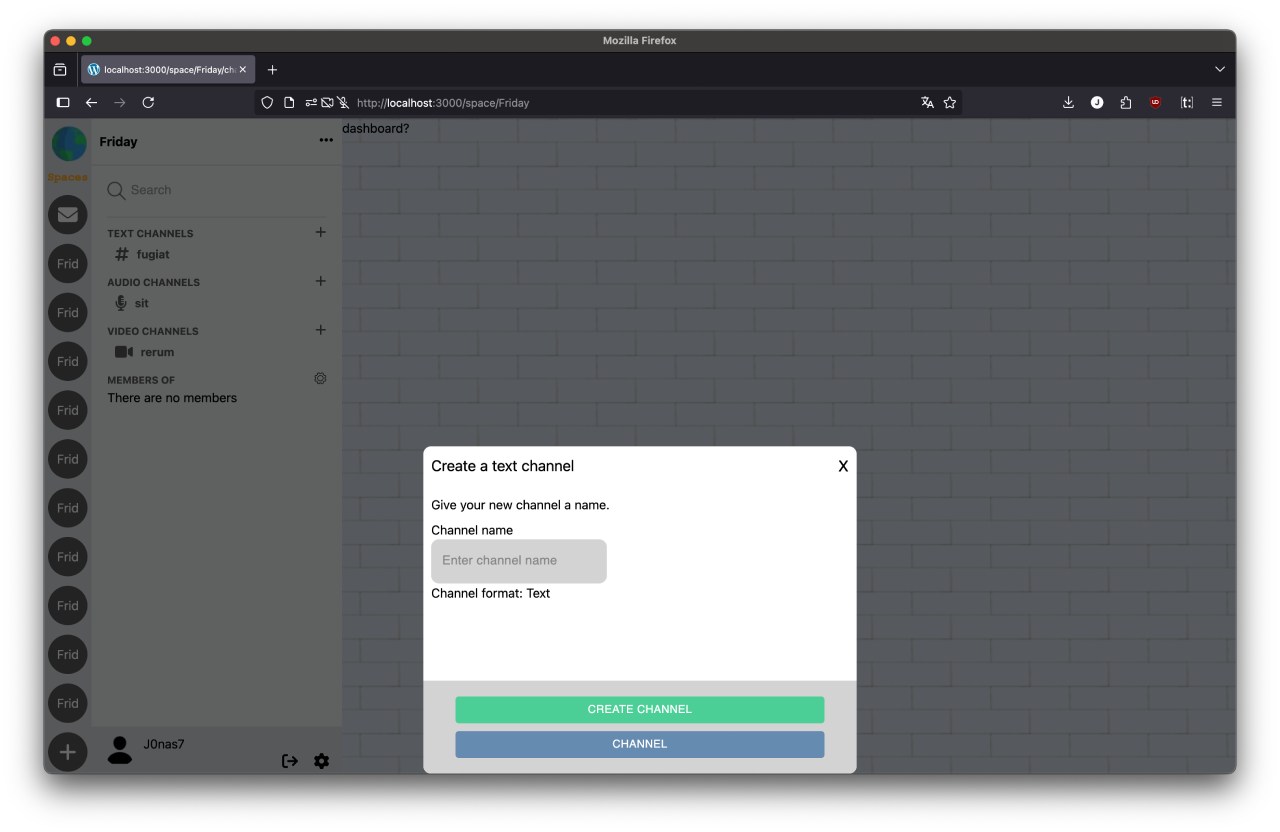Click the add new space plus button
This screenshot has height=832, width=1280.
coord(68,752)
